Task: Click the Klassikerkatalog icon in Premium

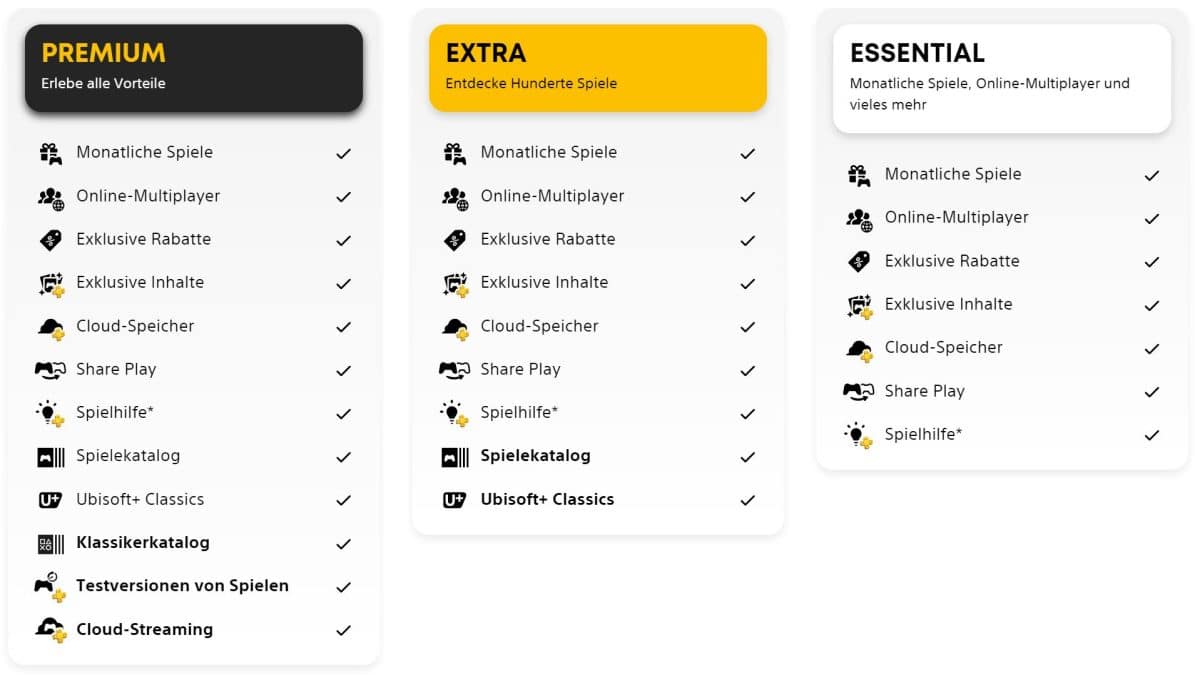Action: pyautogui.click(x=50, y=544)
